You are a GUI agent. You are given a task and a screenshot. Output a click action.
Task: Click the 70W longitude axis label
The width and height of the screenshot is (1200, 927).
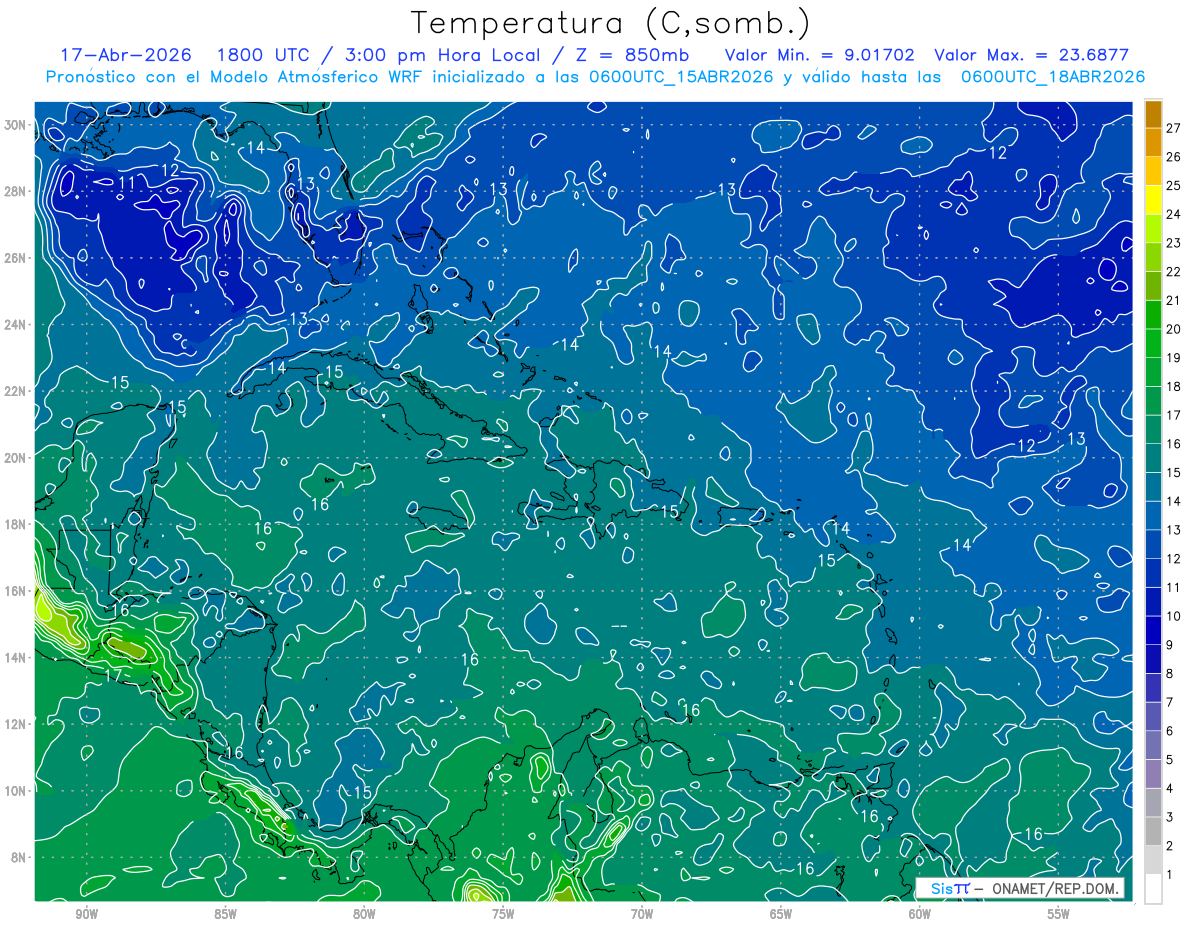641,914
